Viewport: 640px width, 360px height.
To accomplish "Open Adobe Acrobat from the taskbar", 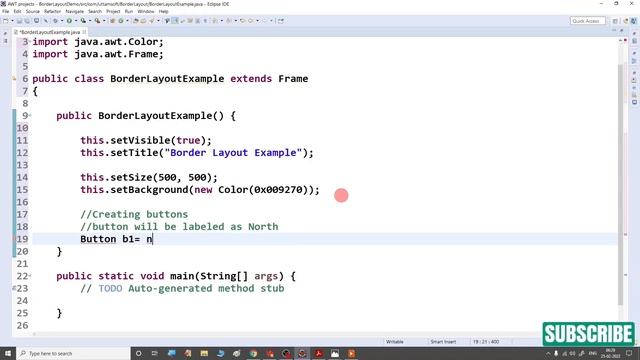I will coord(318,353).
